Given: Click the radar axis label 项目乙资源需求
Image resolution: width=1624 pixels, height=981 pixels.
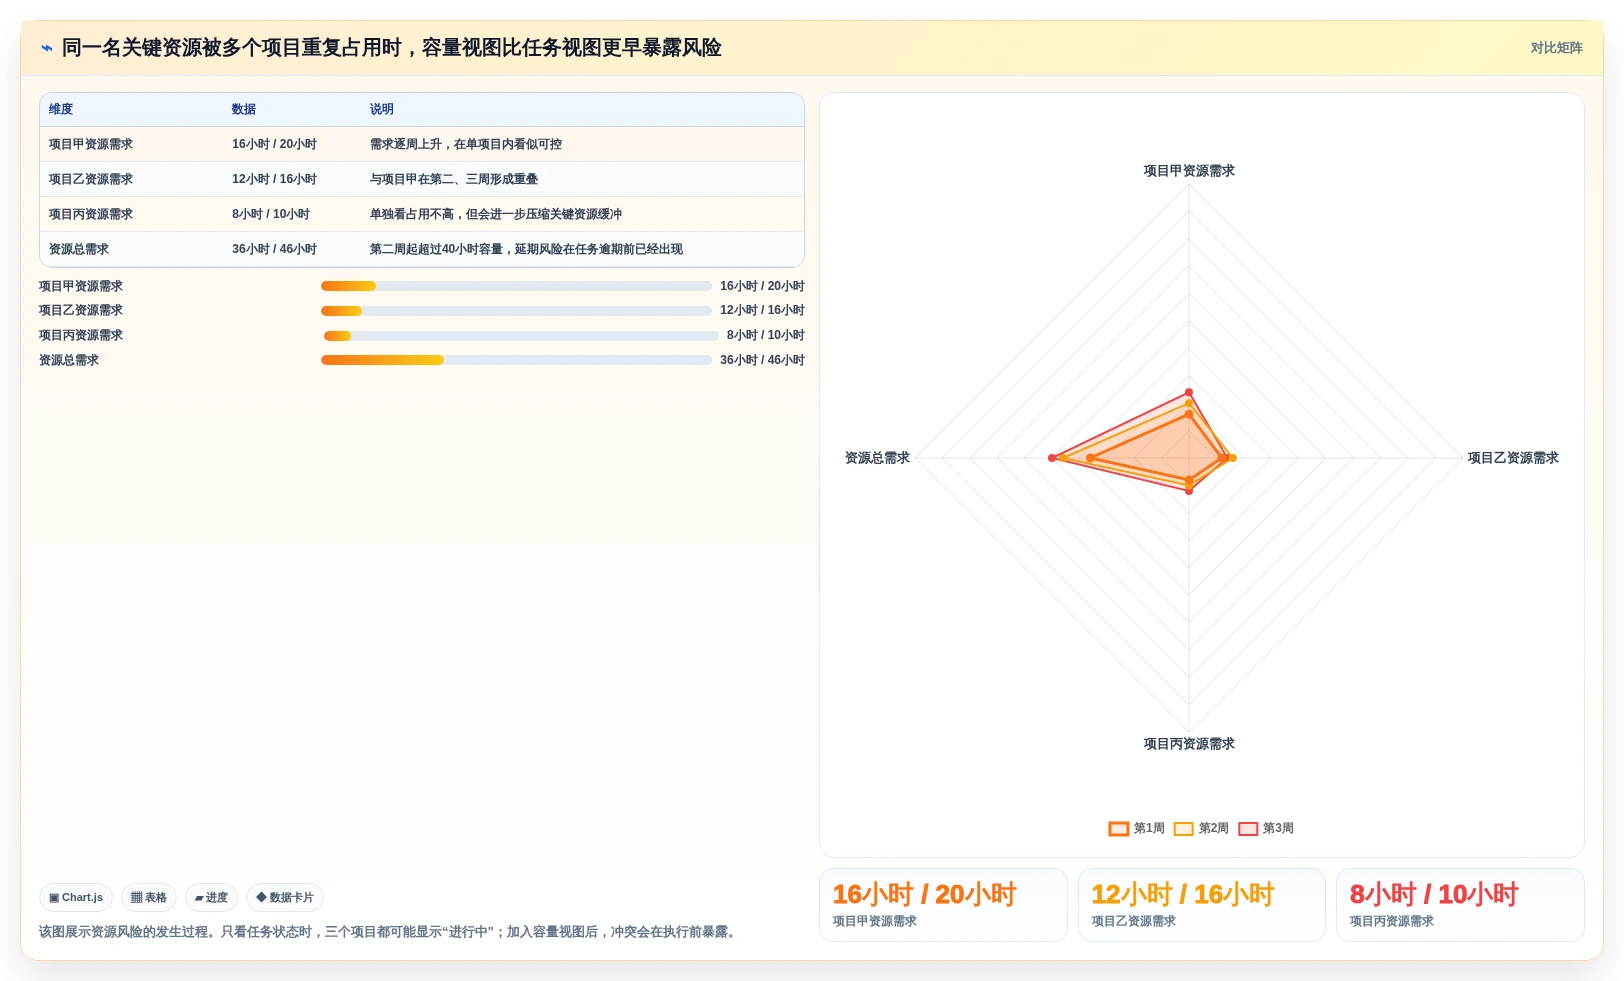Looking at the screenshot, I should pos(1513,458).
